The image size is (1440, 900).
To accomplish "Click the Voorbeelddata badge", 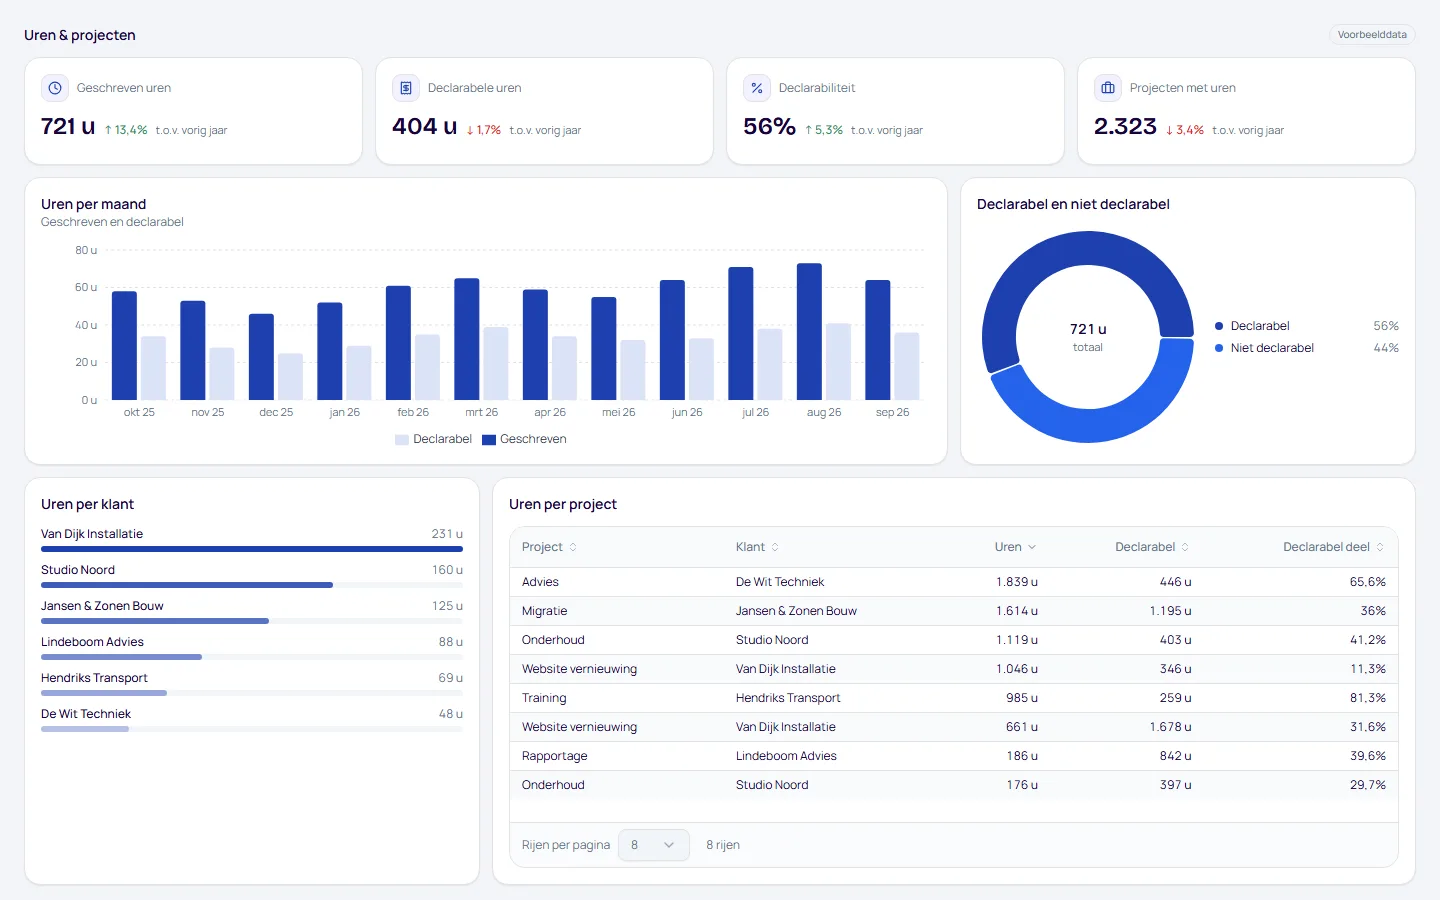I will point(1372,35).
